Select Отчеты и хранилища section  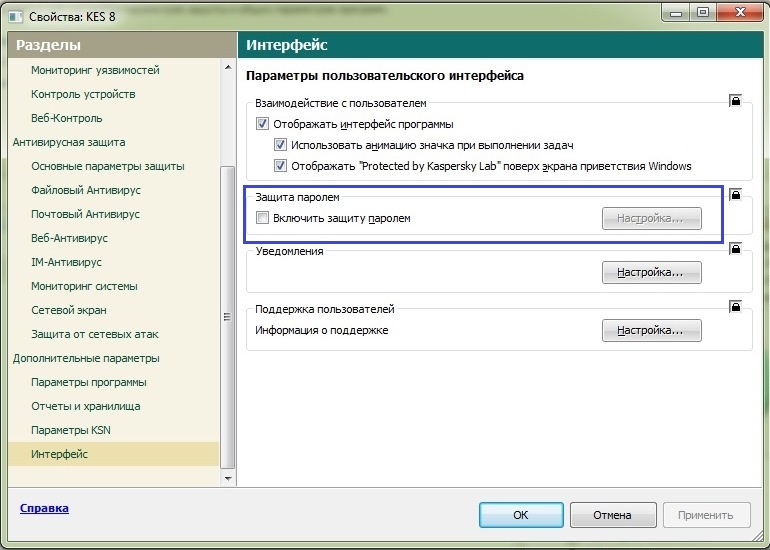click(85, 407)
